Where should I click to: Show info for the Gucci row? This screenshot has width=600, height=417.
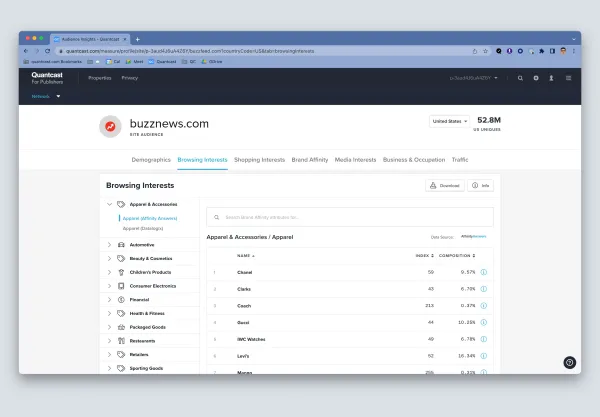484,323
